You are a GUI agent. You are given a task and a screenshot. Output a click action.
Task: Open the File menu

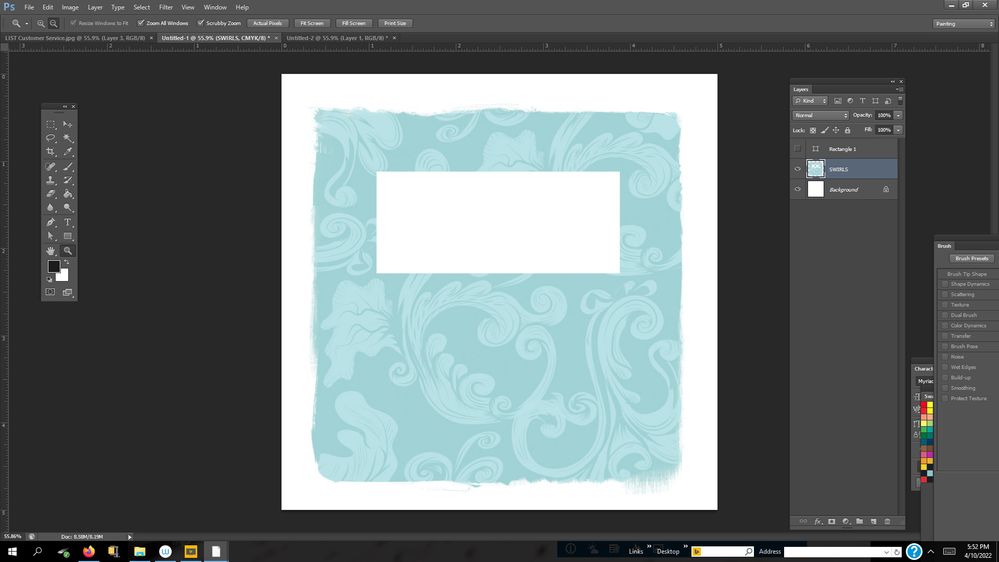point(29,7)
